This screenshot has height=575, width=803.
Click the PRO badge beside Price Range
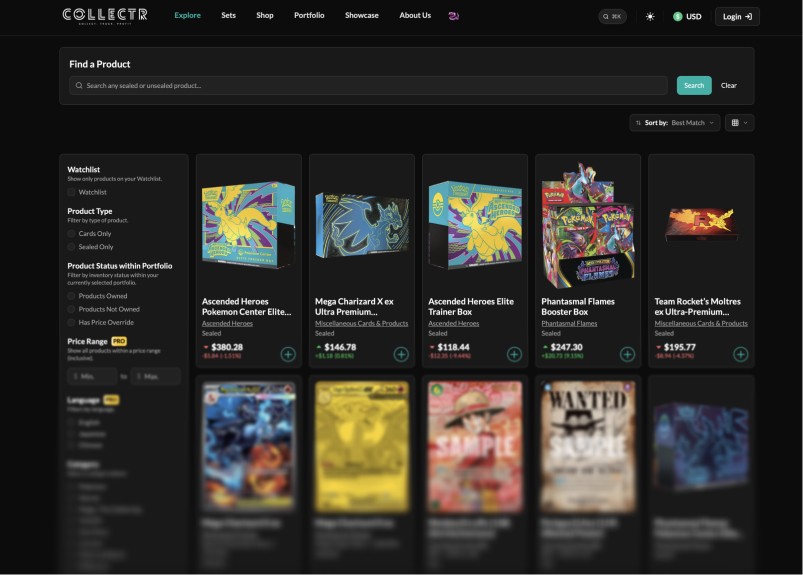tap(119, 341)
